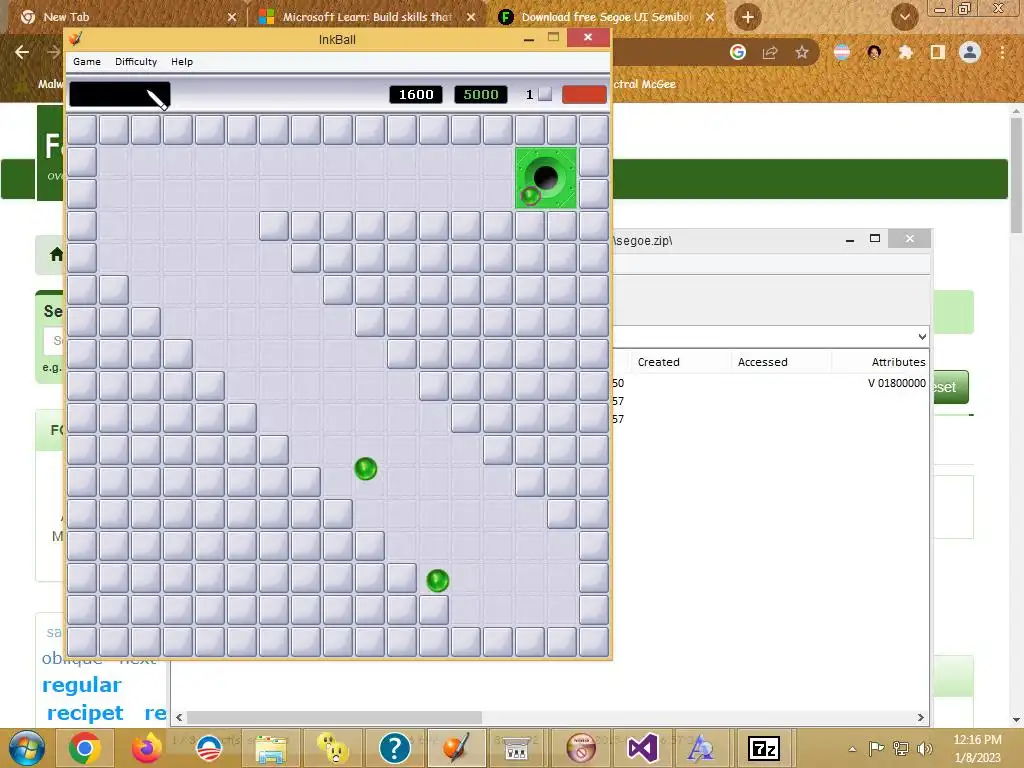Image resolution: width=1024 pixels, height=768 pixels.
Task: Open Chrome from the taskbar
Action: tap(85, 748)
